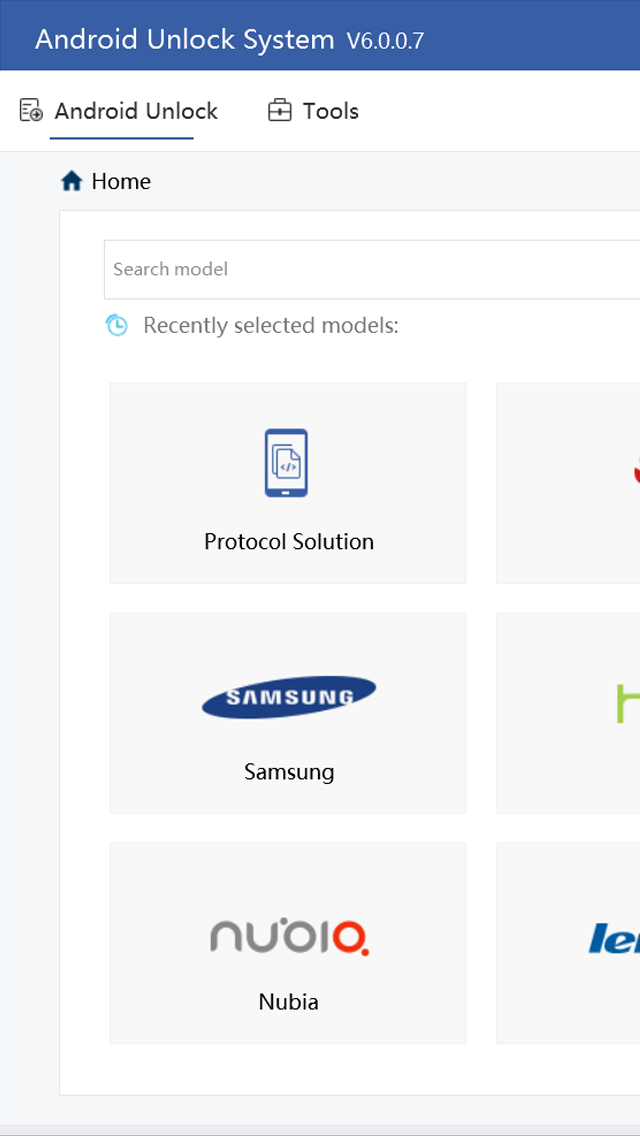Viewport: 640px width, 1136px height.
Task: Select the green HTC logo tile
Action: pyautogui.click(x=627, y=703)
